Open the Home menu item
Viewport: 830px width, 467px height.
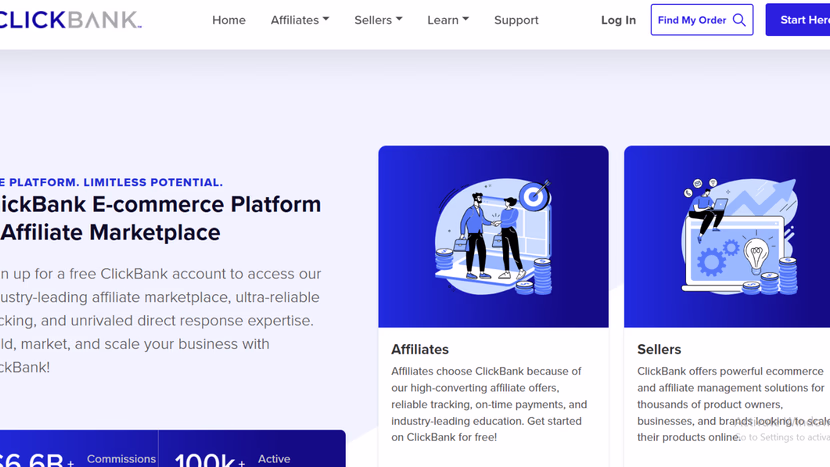pyautogui.click(x=229, y=20)
